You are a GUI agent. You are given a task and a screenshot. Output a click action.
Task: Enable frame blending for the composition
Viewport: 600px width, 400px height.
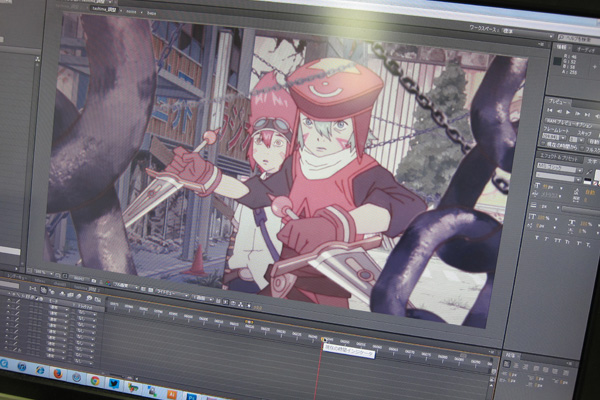coord(70,295)
